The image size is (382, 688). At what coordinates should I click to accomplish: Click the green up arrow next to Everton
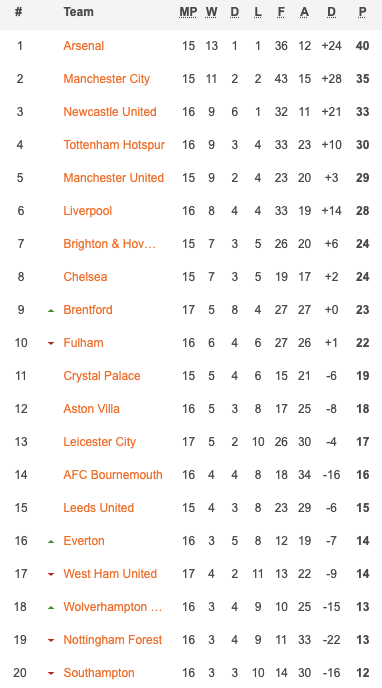[51, 542]
